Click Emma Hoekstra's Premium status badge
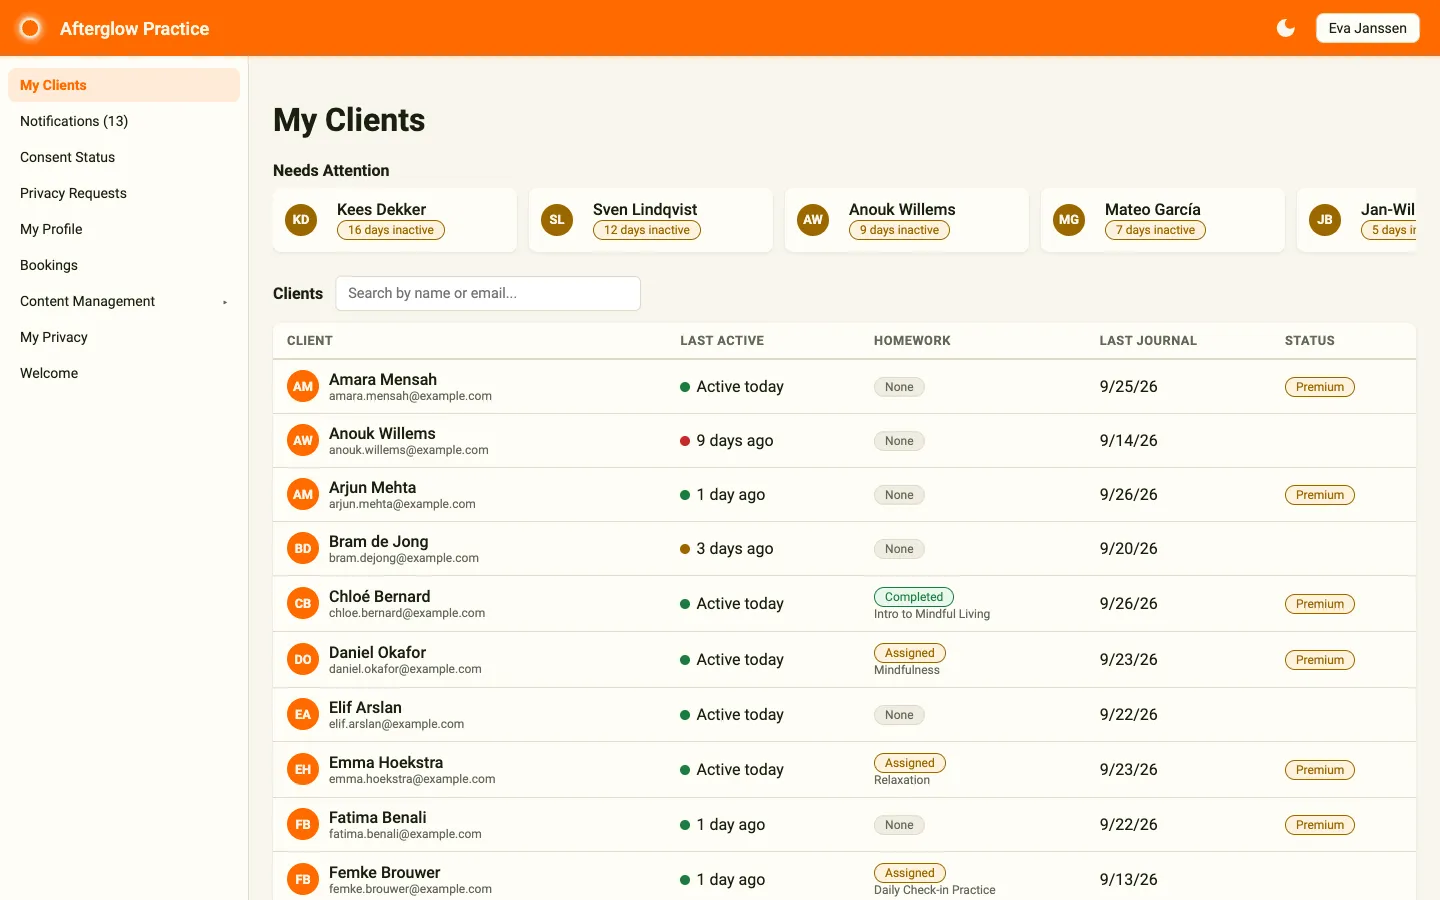1440x900 pixels. [1320, 770]
